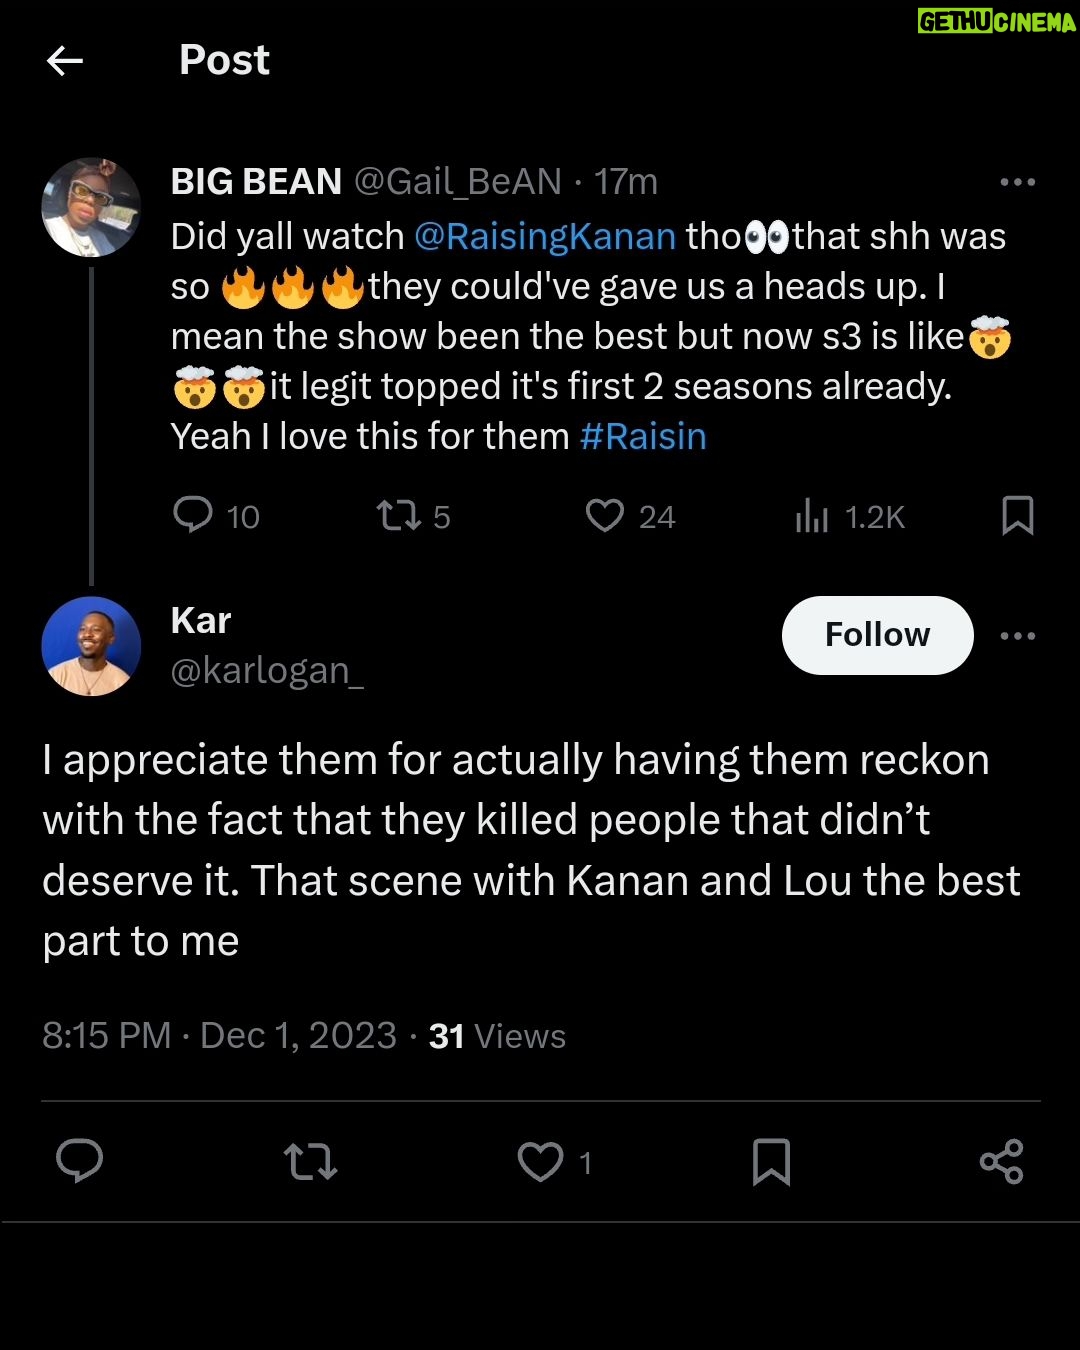The height and width of the screenshot is (1350, 1080).
Task: Open more options on BIG BEAN's post
Action: pyautogui.click(x=1017, y=182)
